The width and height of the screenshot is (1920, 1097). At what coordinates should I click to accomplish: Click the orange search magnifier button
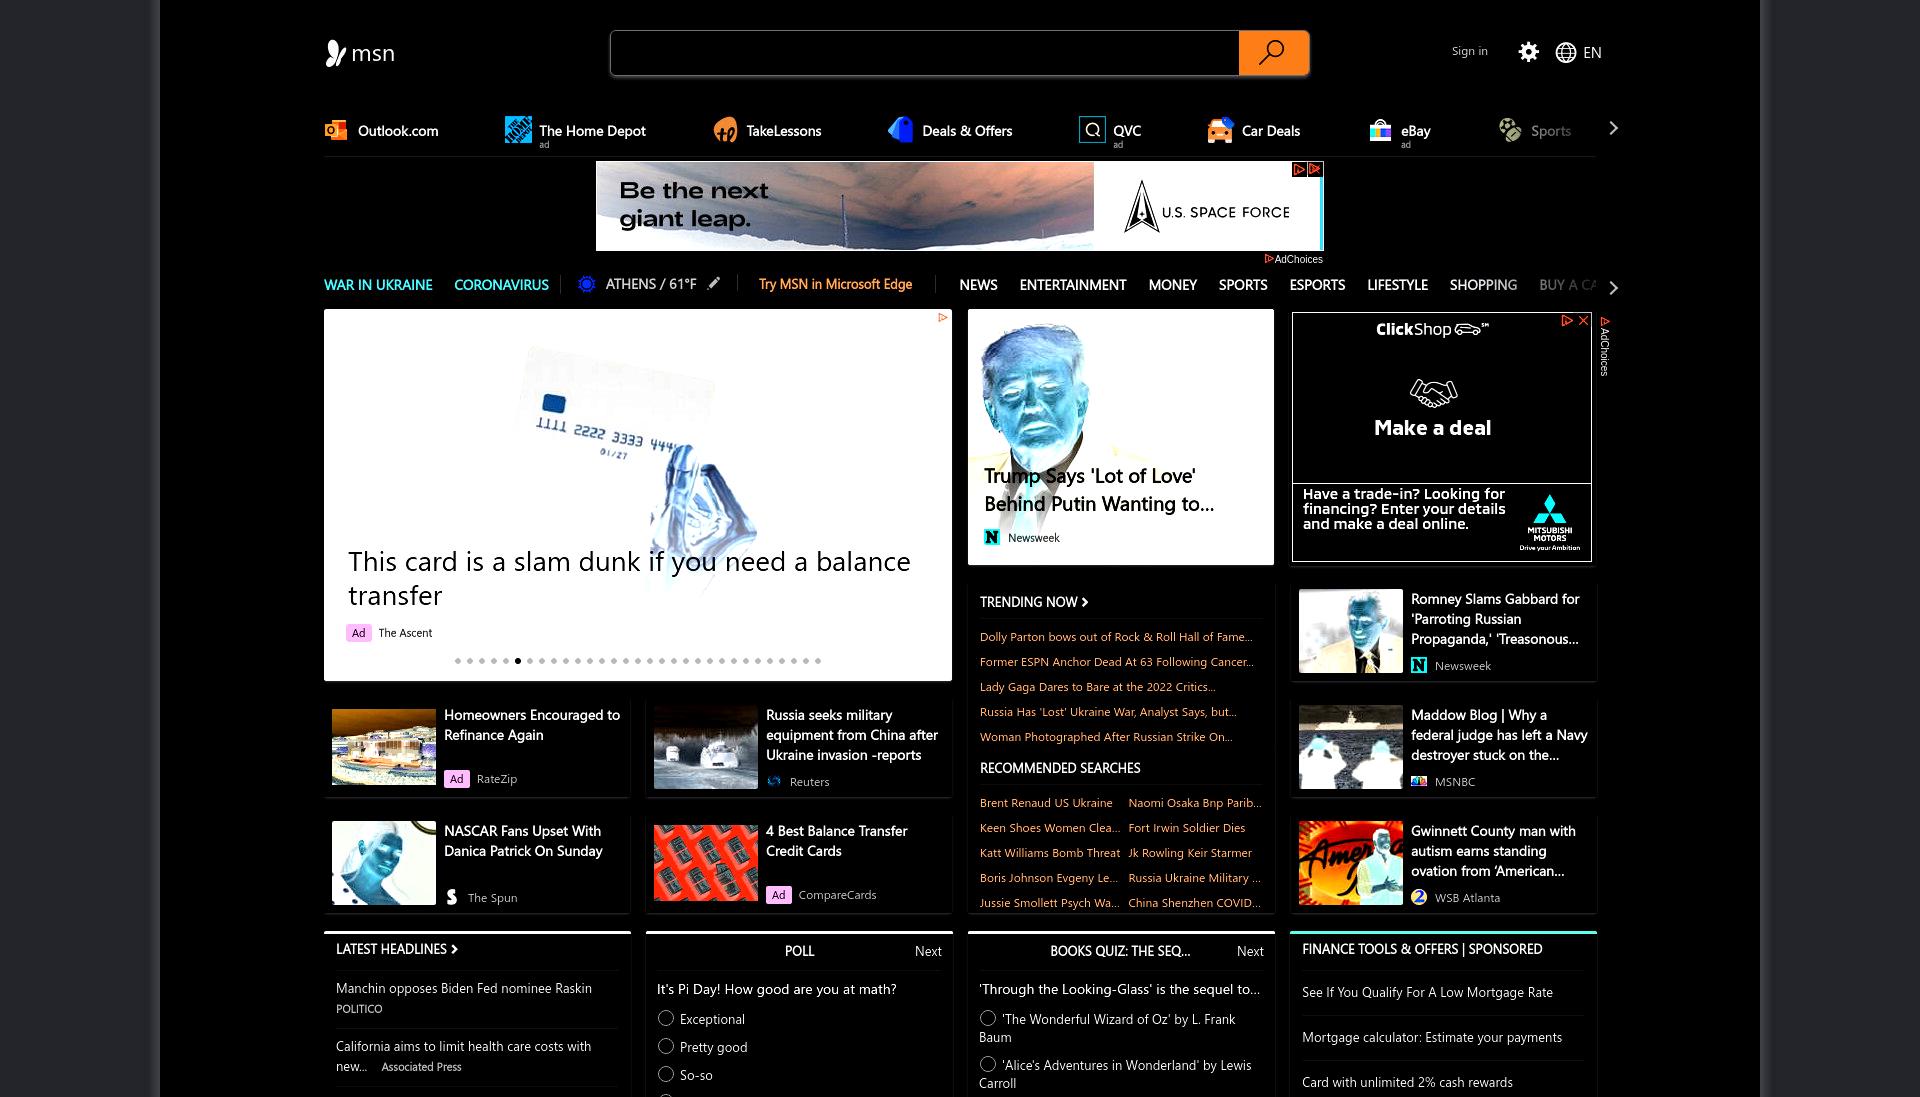coord(1273,53)
